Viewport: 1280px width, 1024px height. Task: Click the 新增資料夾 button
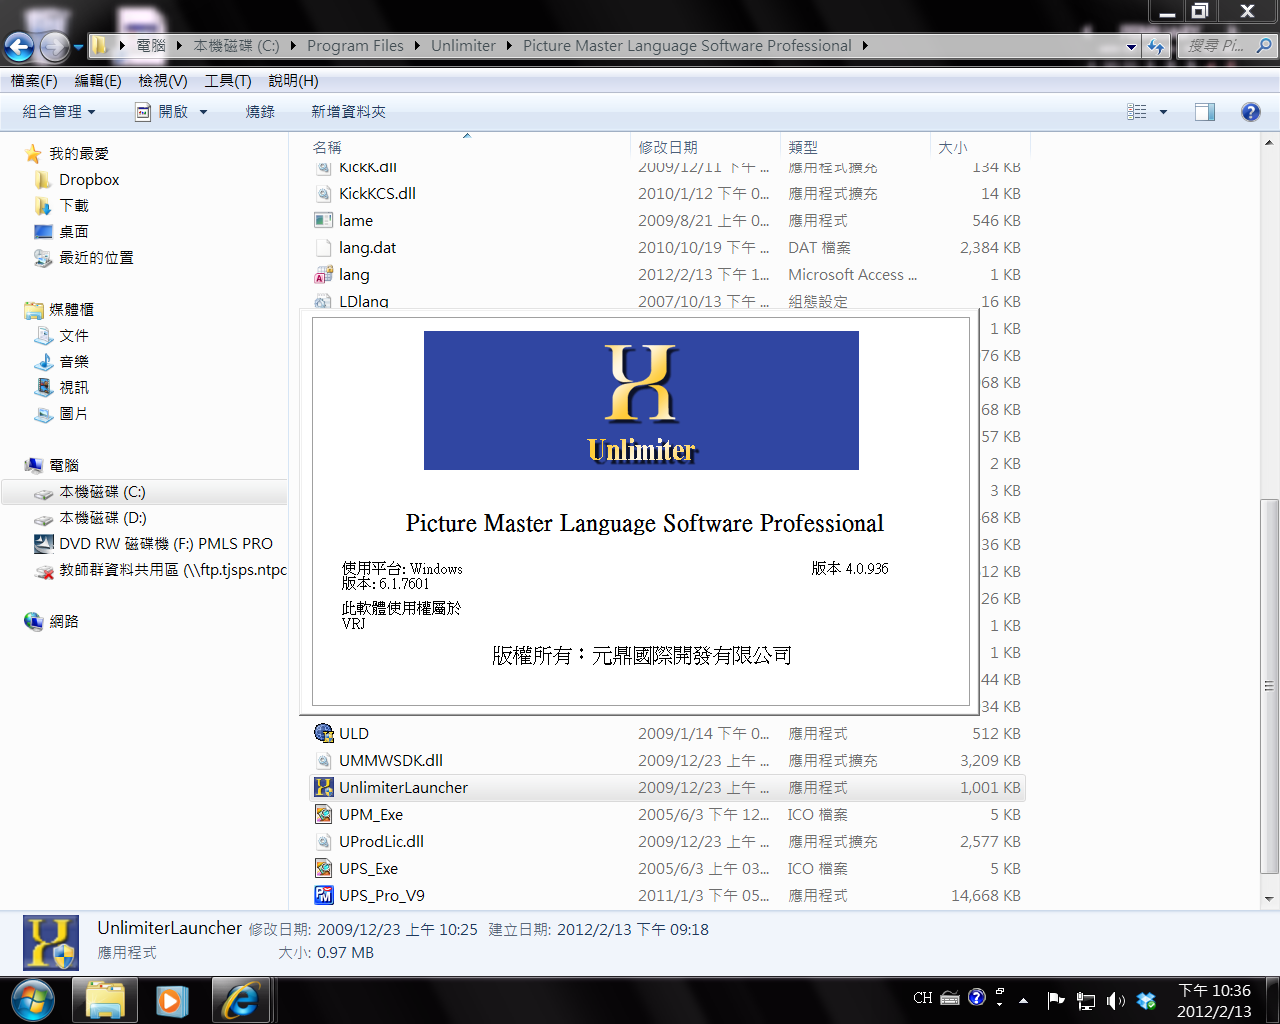coord(348,112)
